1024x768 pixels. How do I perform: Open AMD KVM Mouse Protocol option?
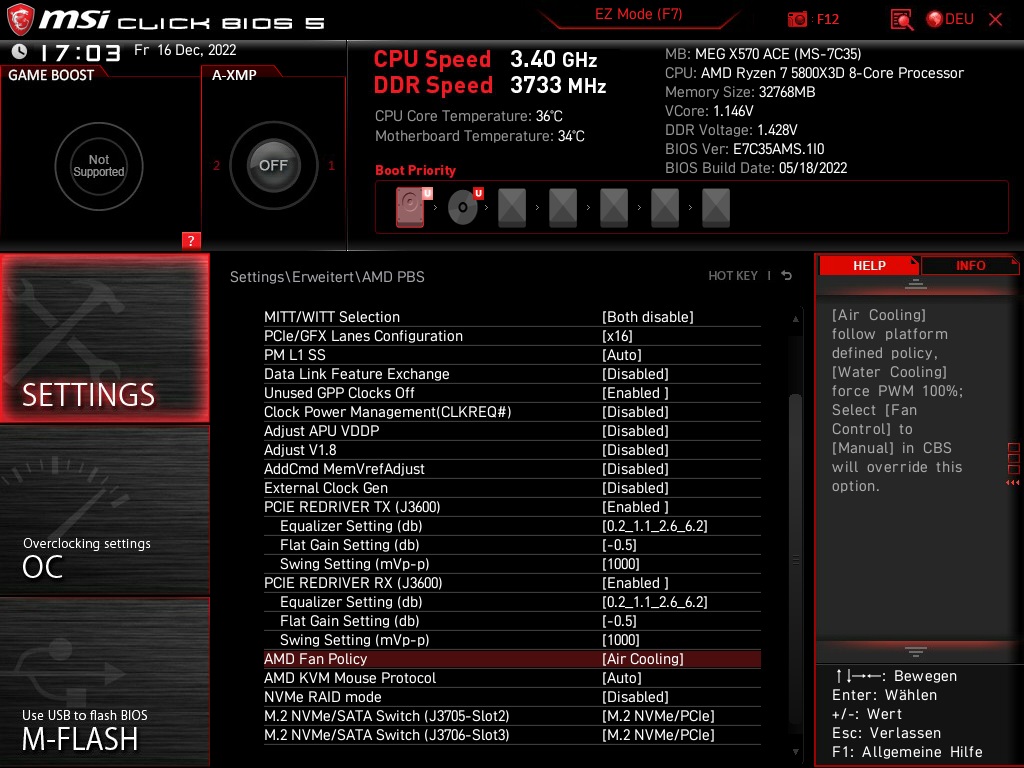coord(512,677)
